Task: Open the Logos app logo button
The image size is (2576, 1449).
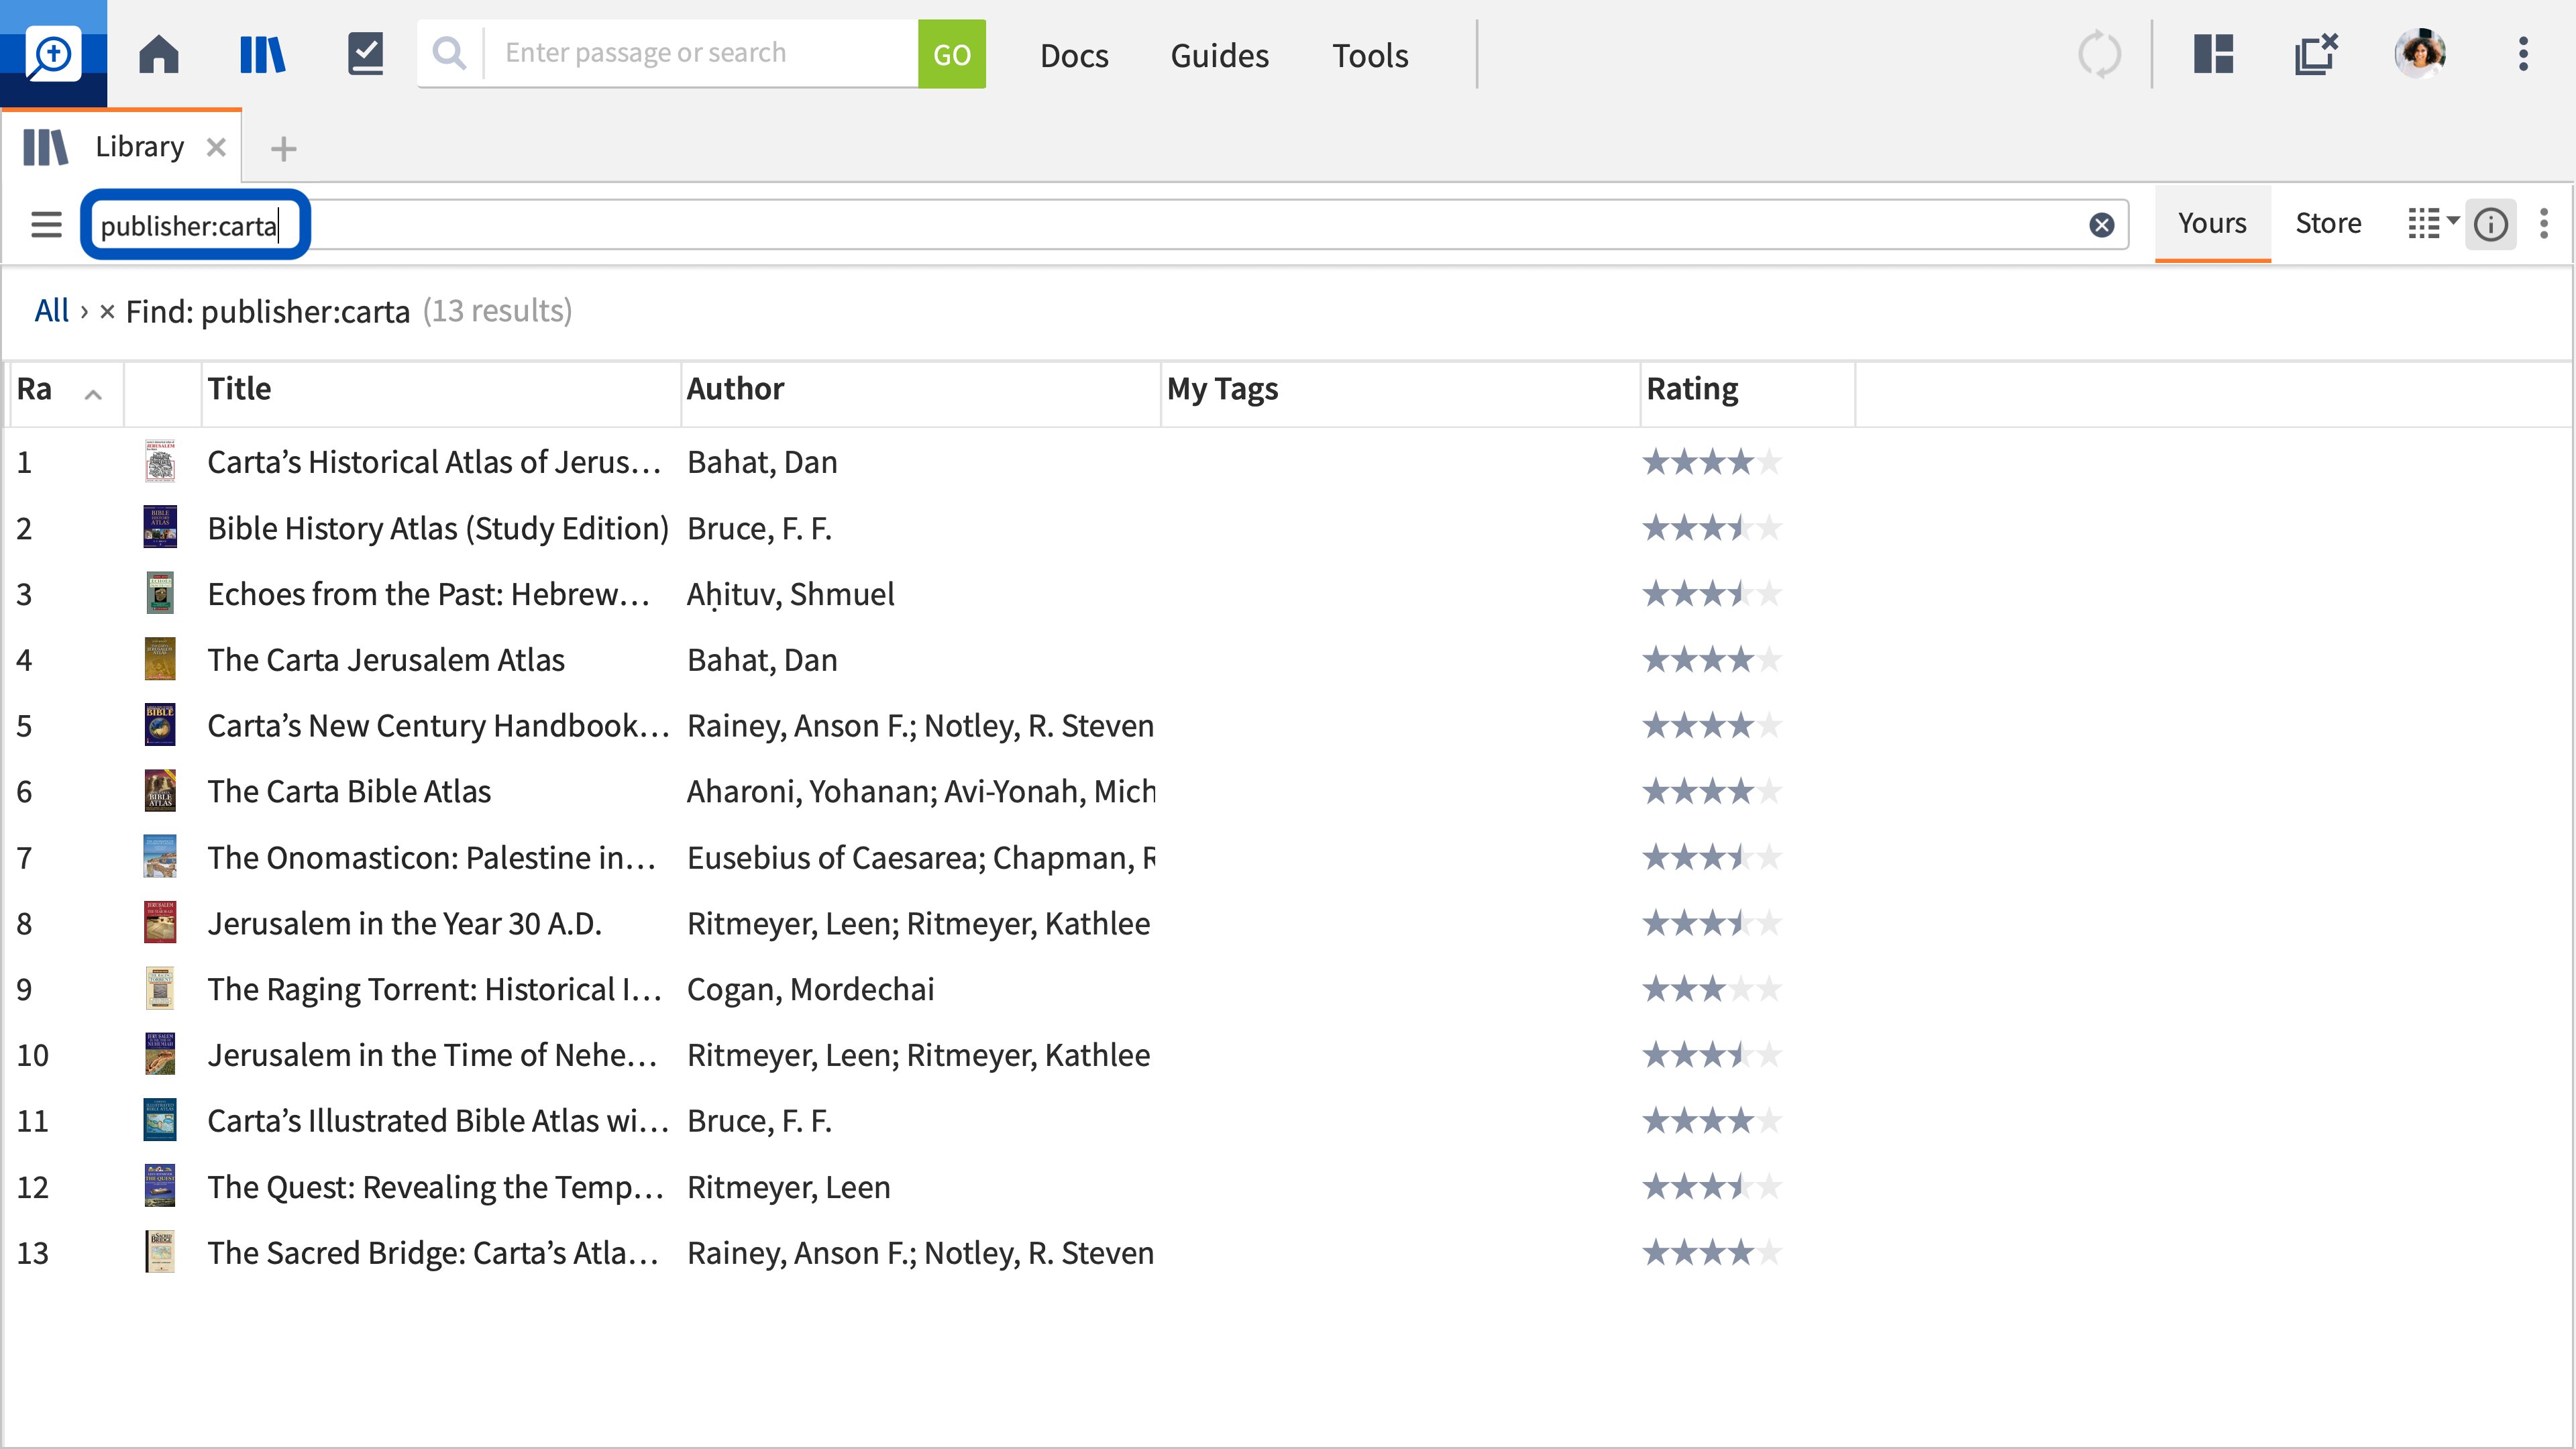Action: click(x=52, y=53)
